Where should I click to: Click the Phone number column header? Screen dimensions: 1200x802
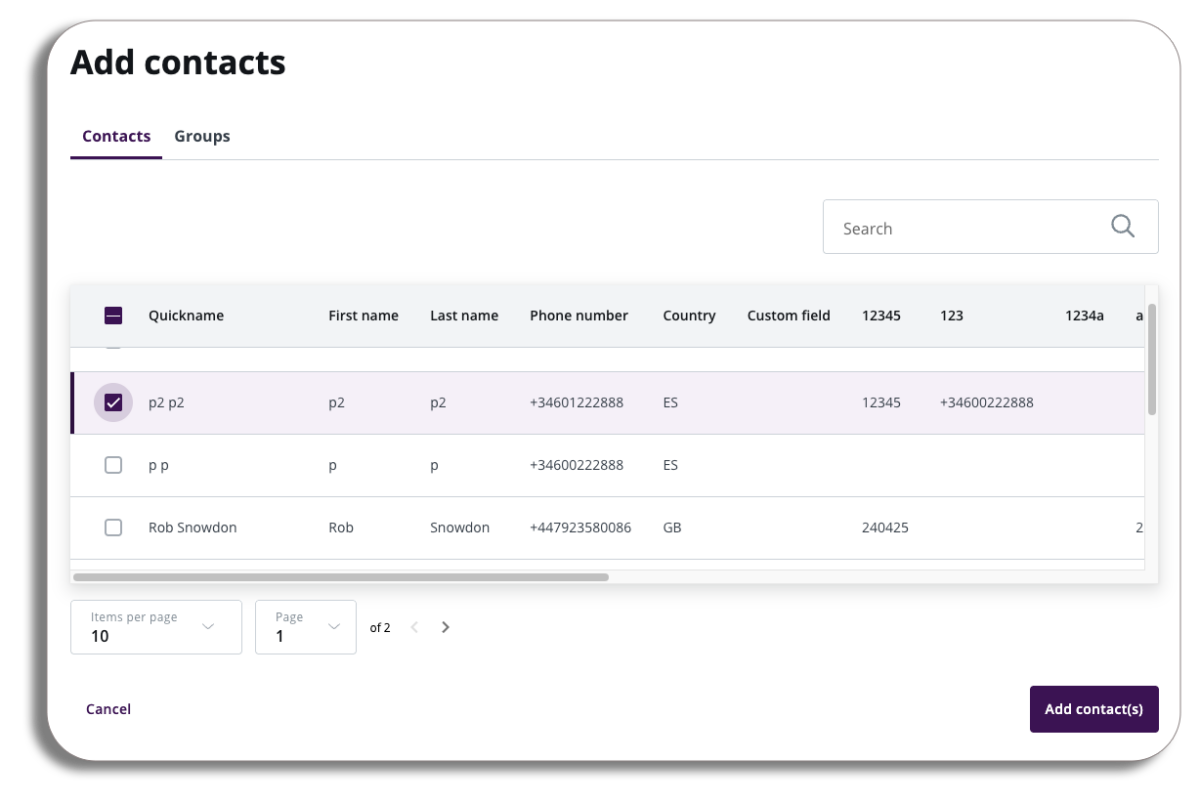pos(579,315)
